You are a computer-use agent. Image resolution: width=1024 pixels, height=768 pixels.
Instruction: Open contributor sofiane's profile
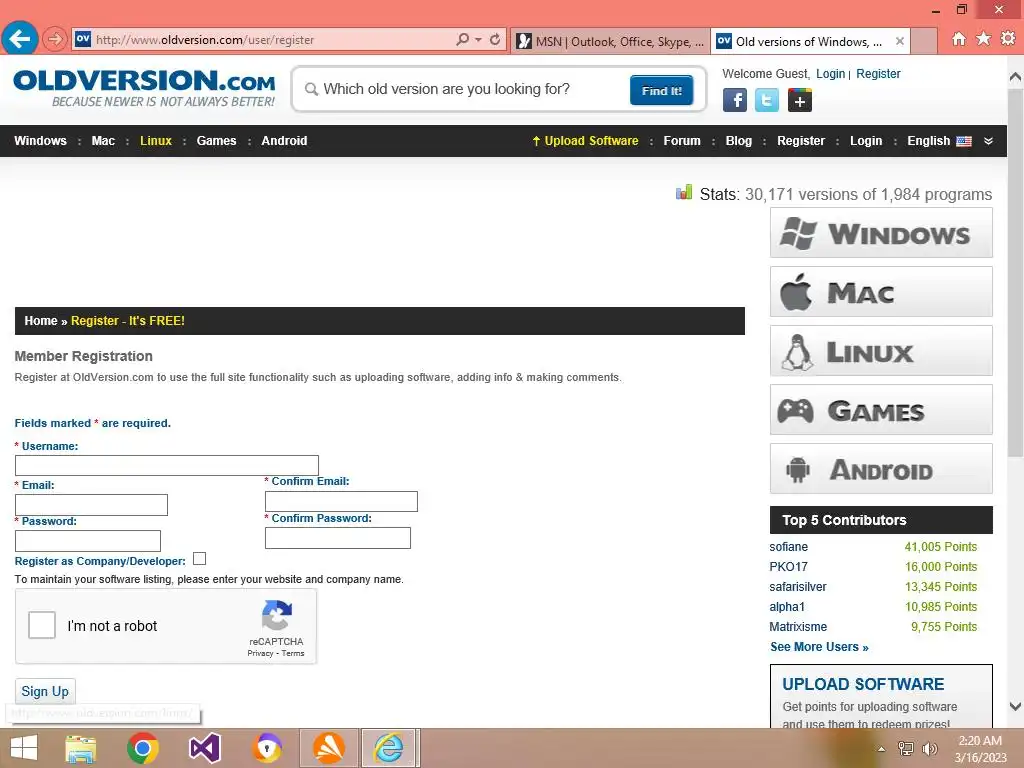pyautogui.click(x=788, y=547)
